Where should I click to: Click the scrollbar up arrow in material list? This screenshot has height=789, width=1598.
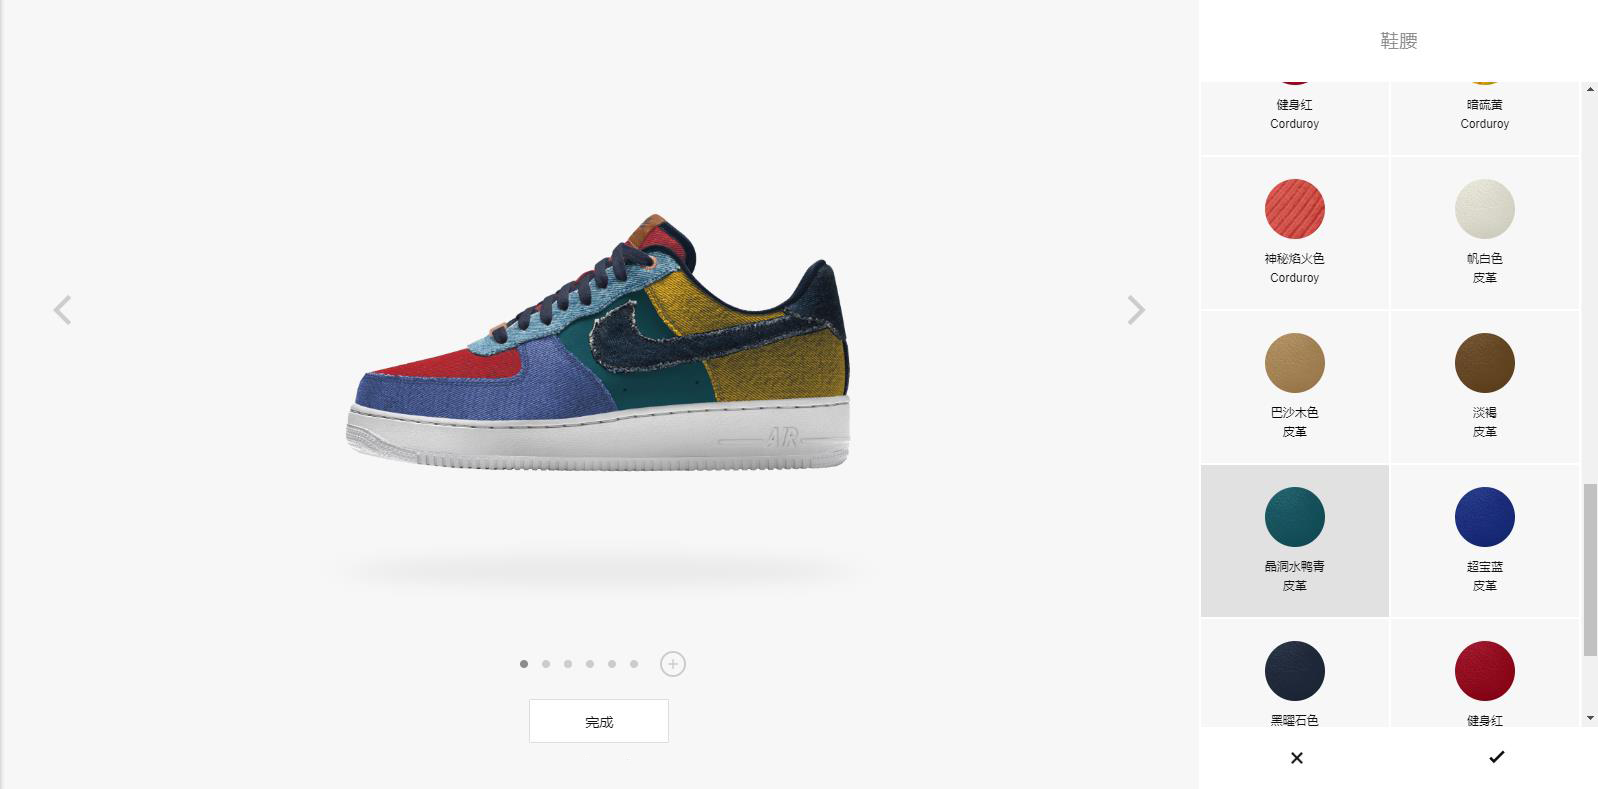(x=1590, y=90)
